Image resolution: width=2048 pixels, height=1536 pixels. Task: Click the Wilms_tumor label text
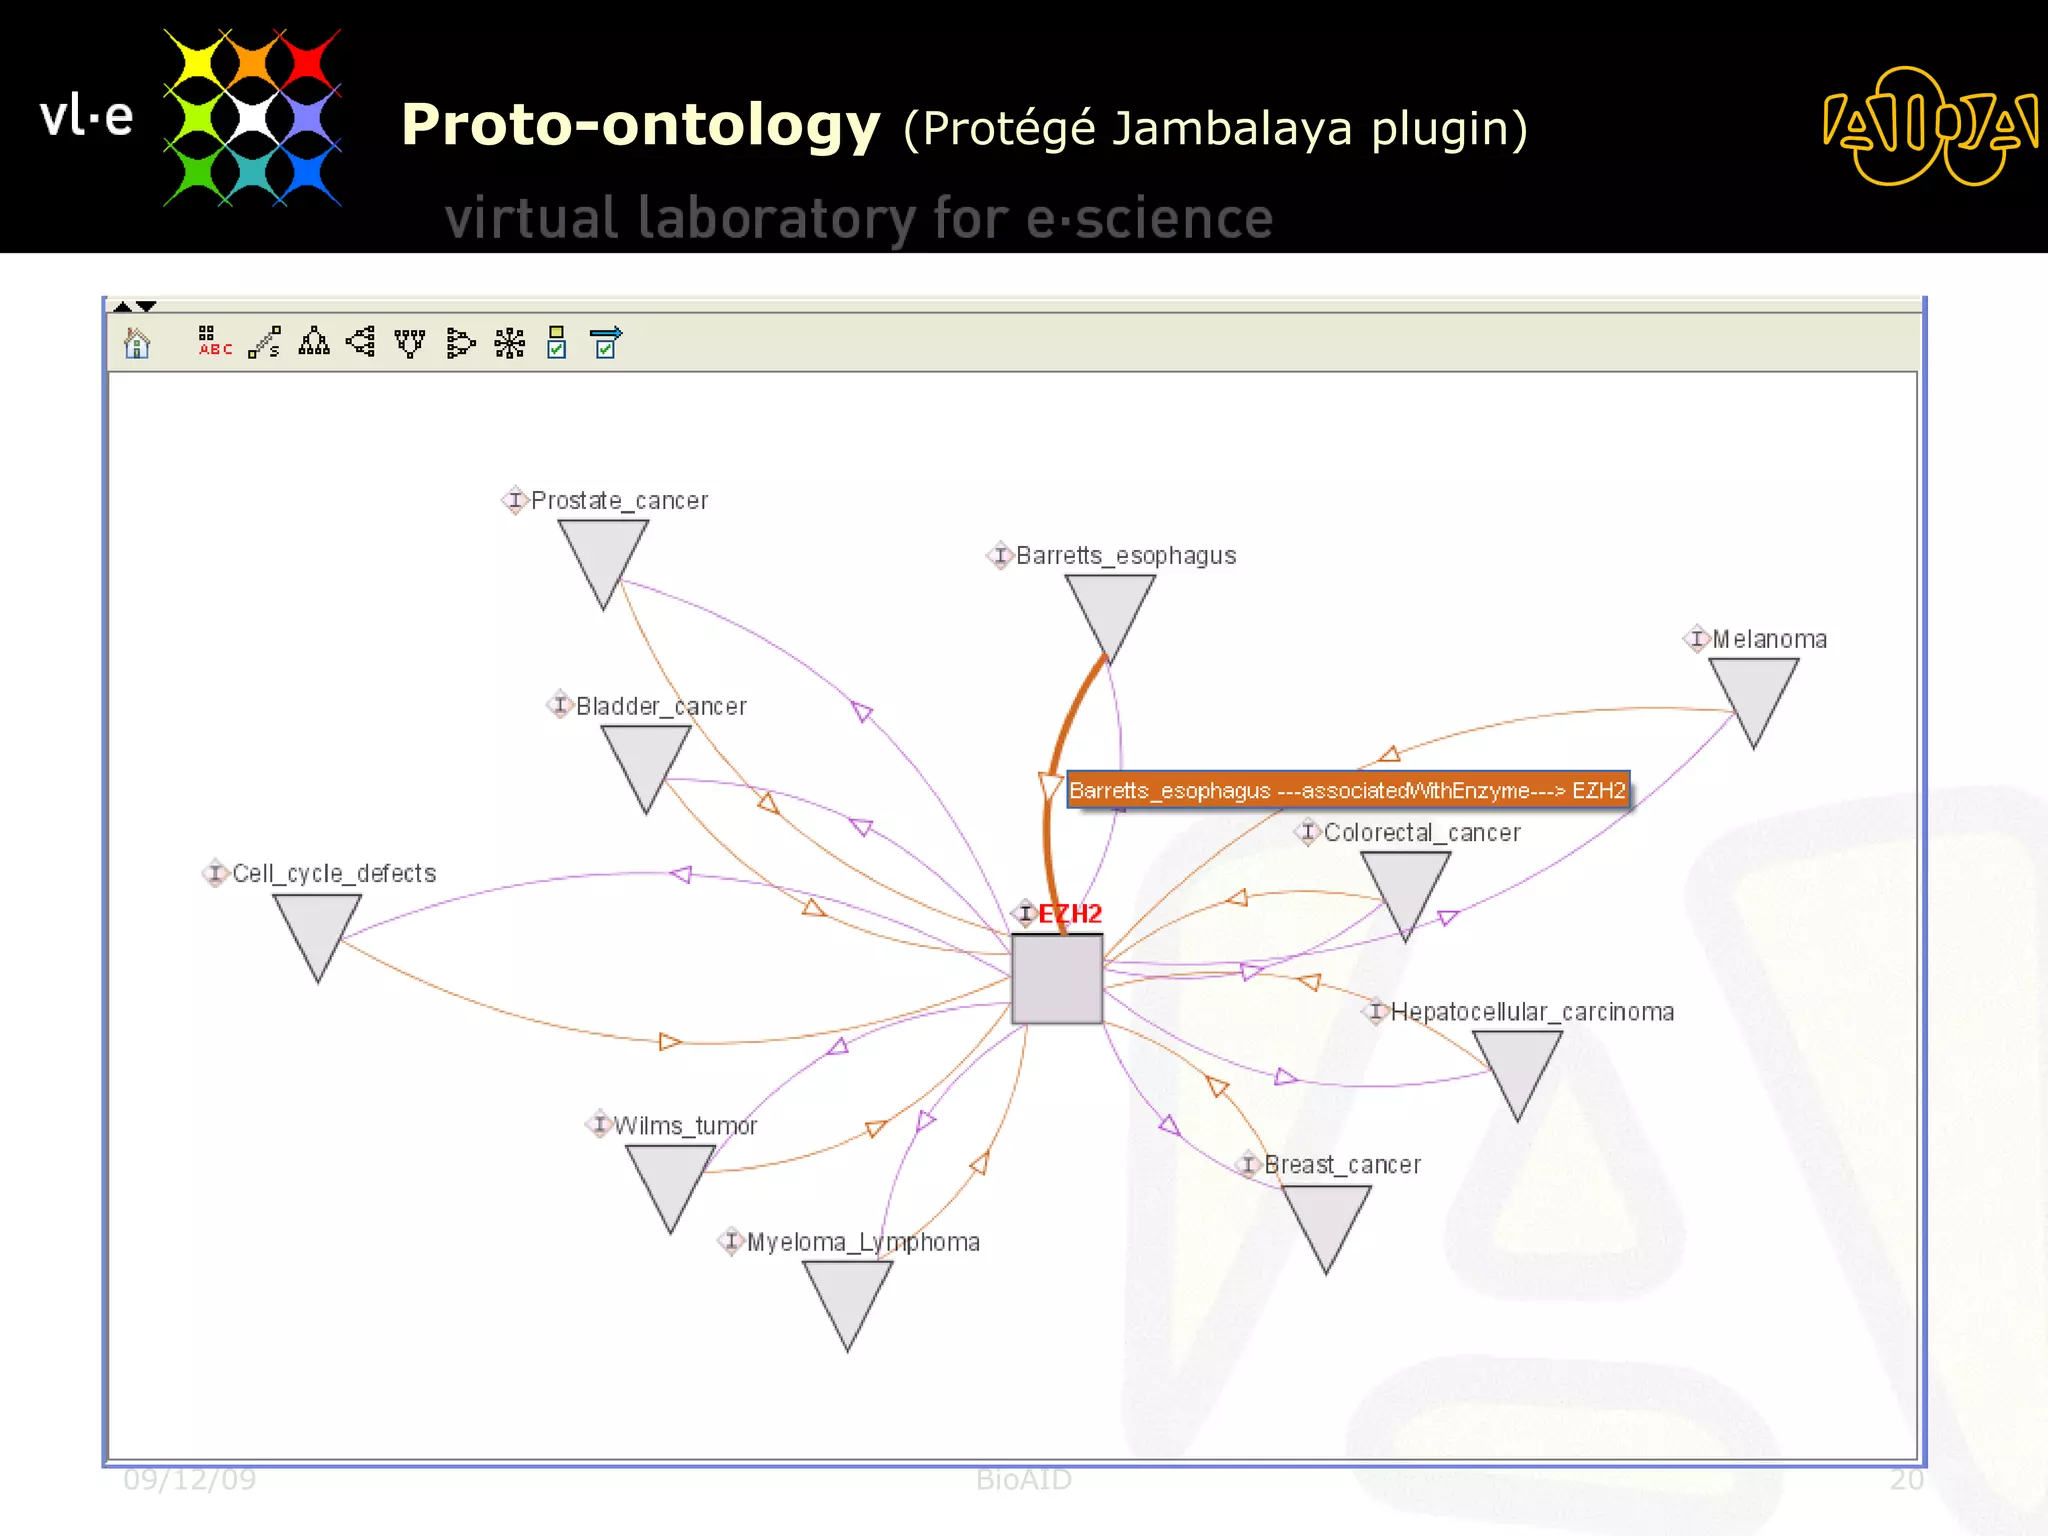click(685, 1126)
